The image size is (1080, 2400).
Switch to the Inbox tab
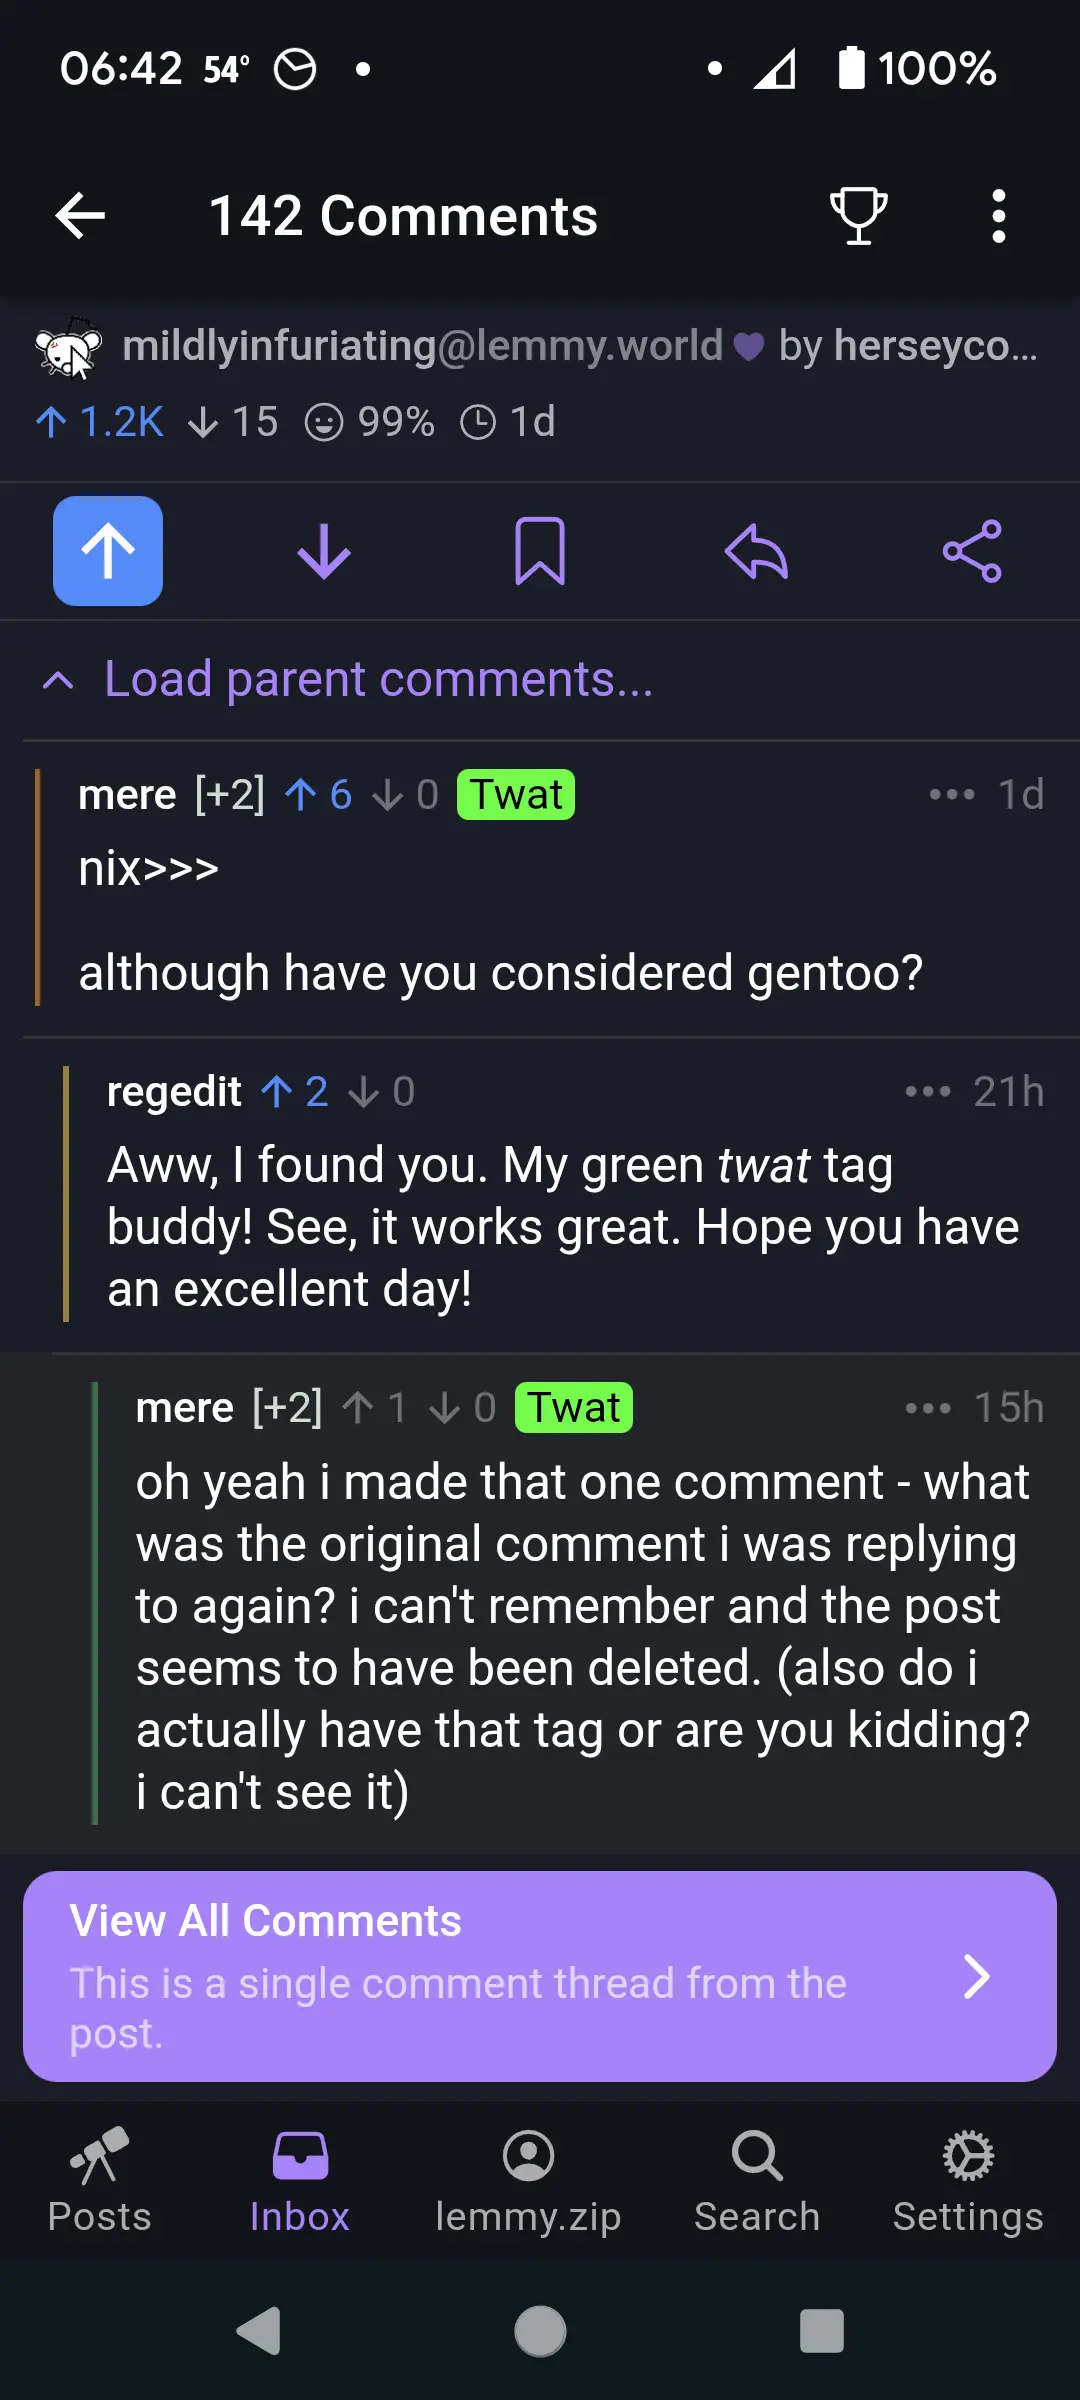(x=299, y=2180)
